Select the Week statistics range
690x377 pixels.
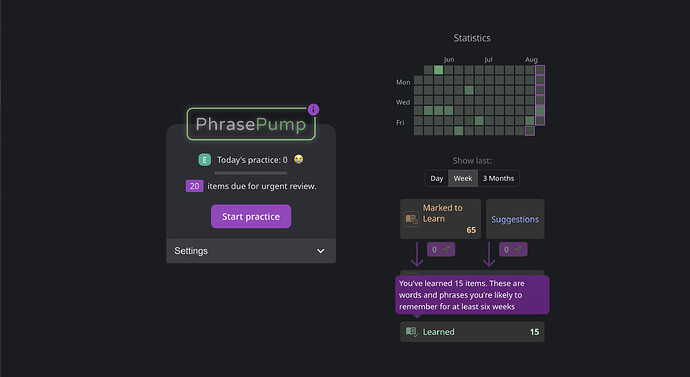463,178
